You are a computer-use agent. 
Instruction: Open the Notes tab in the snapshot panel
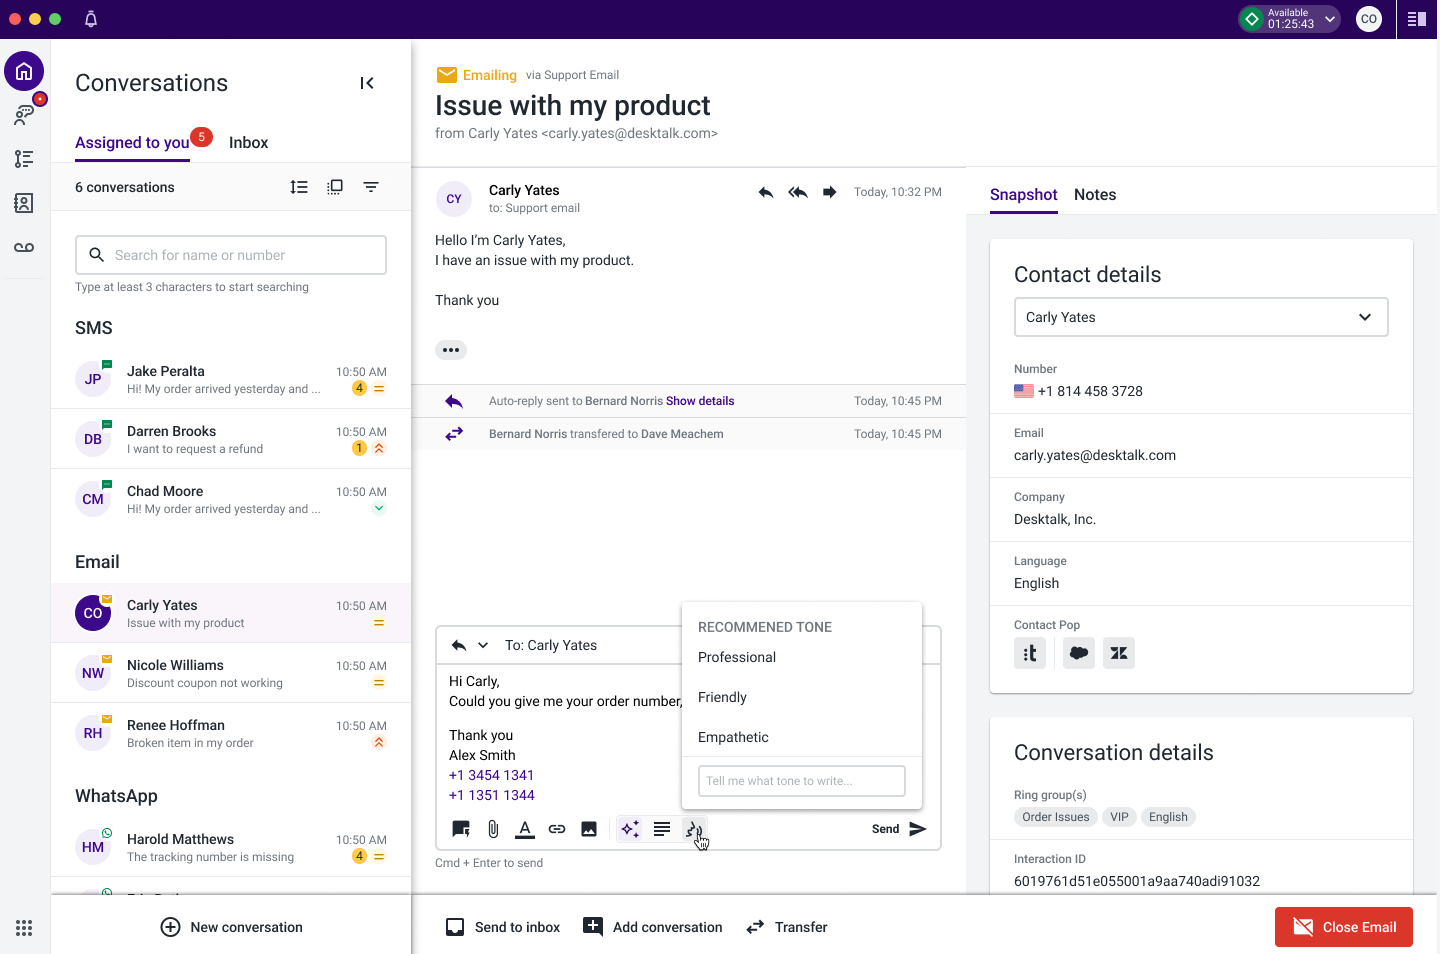(x=1095, y=195)
